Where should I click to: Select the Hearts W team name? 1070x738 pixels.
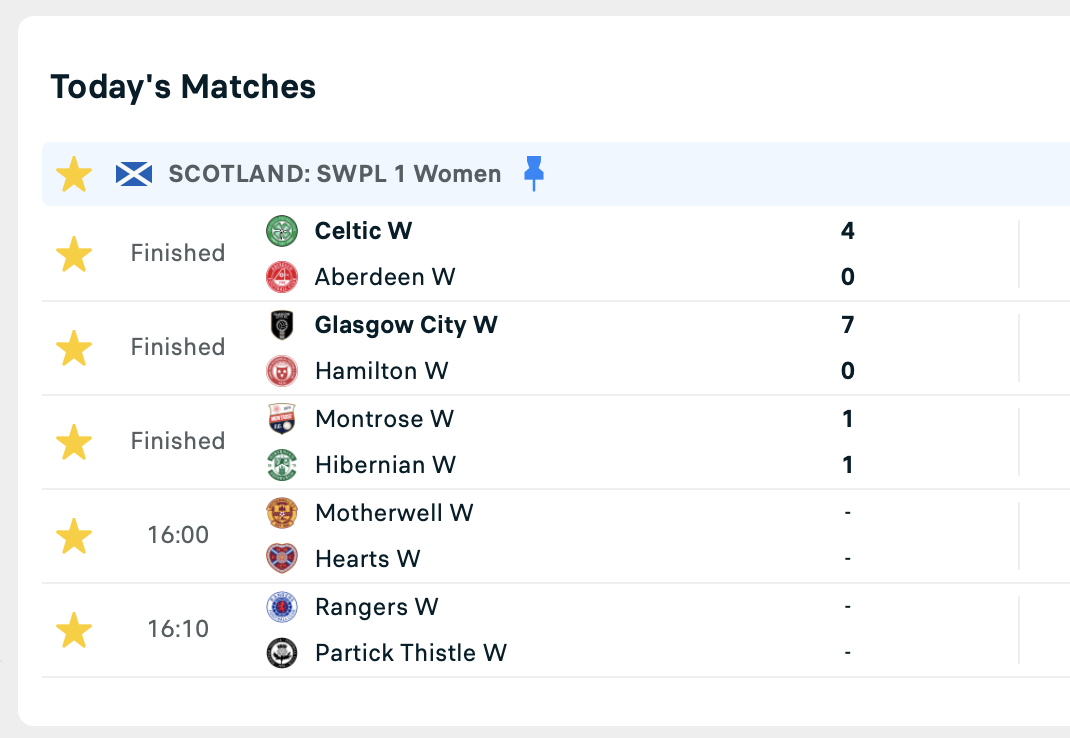click(x=367, y=559)
